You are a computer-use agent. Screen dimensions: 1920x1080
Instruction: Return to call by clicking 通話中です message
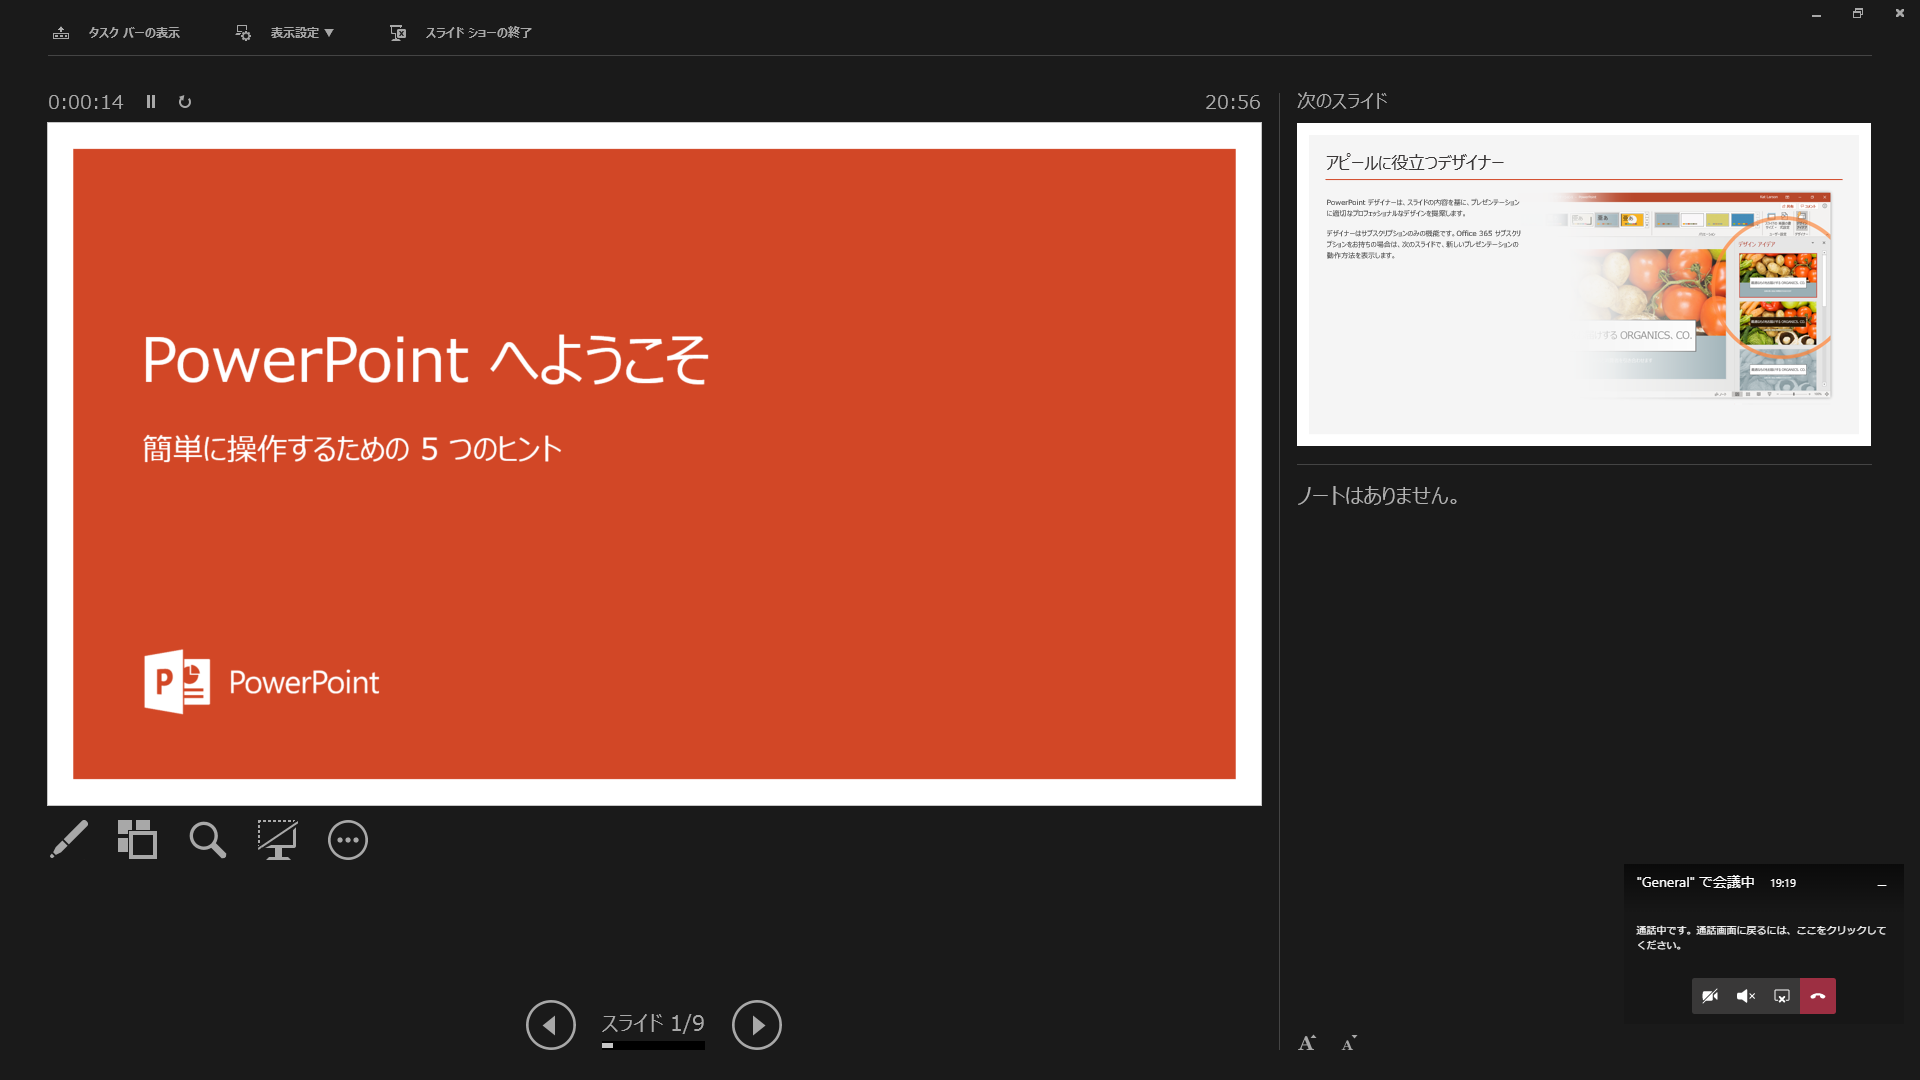coord(1761,937)
